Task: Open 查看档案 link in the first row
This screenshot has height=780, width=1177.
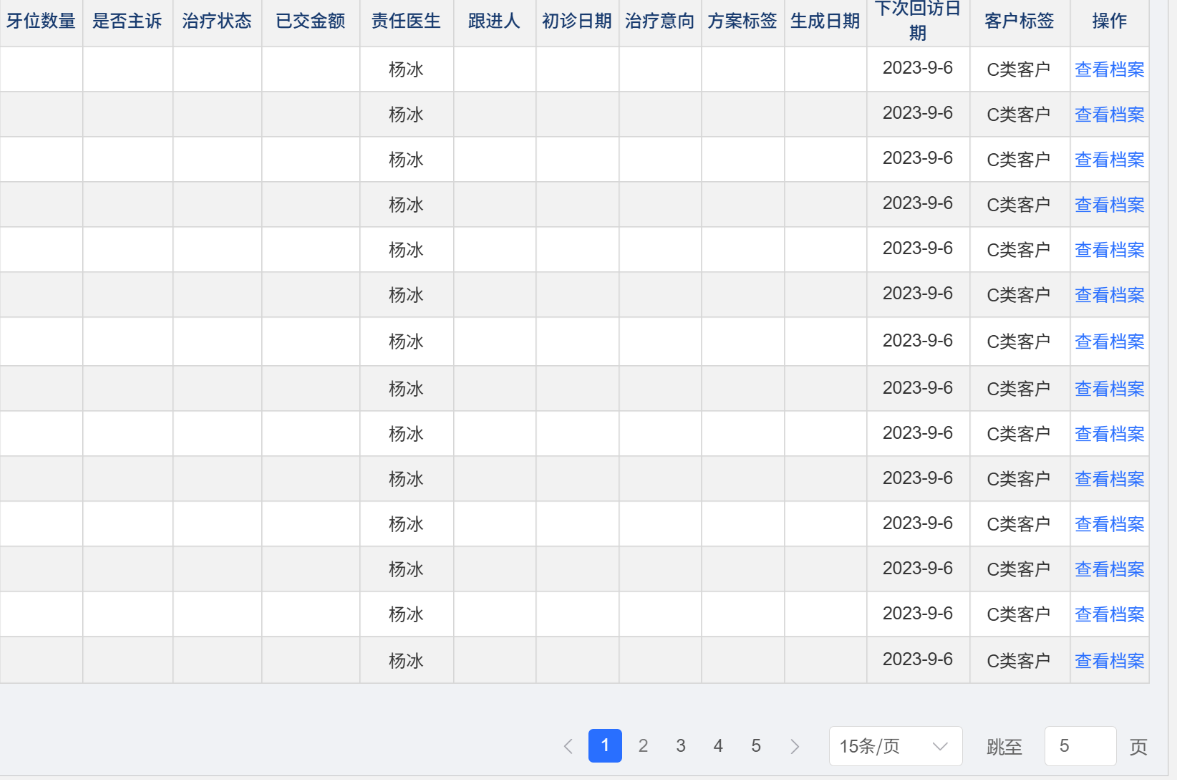Action: point(1109,70)
